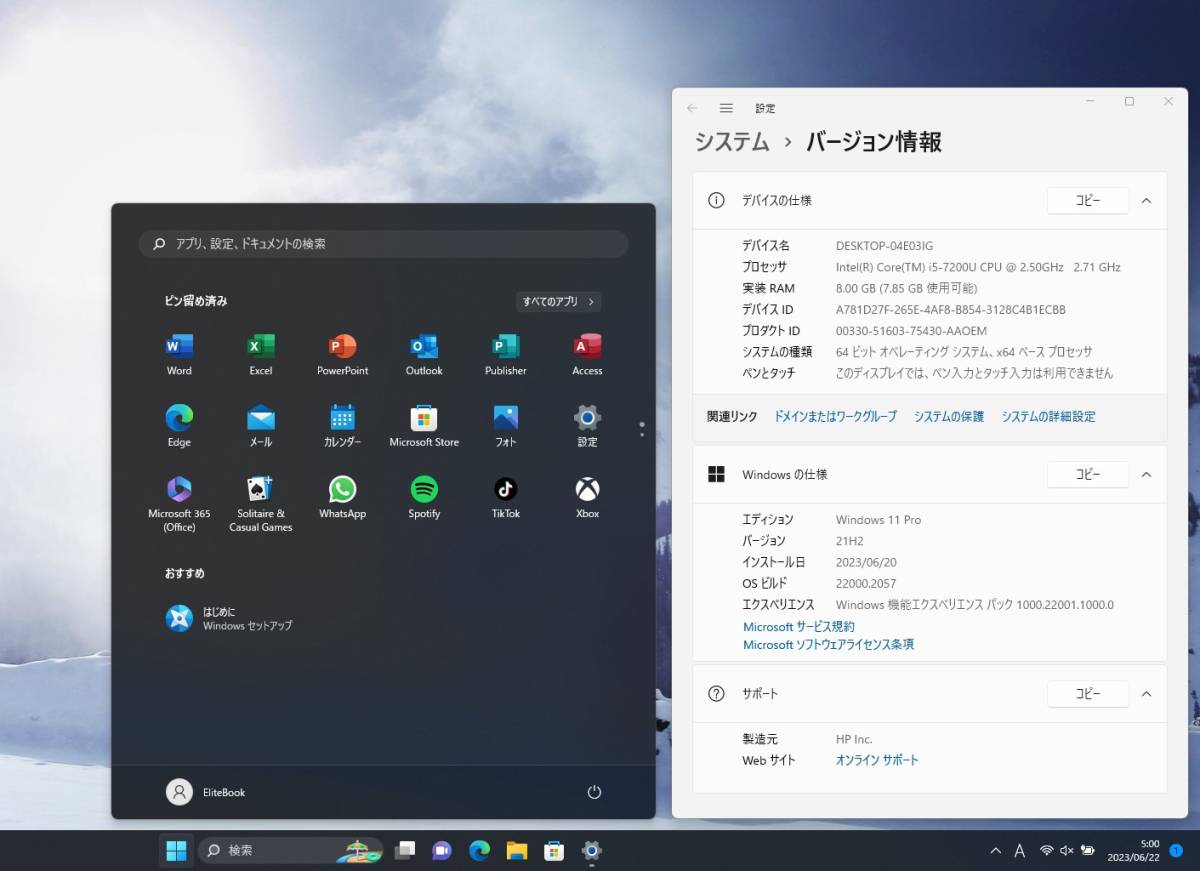Open File Explorer from taskbar
Screen dimensions: 1200x871
point(516,850)
